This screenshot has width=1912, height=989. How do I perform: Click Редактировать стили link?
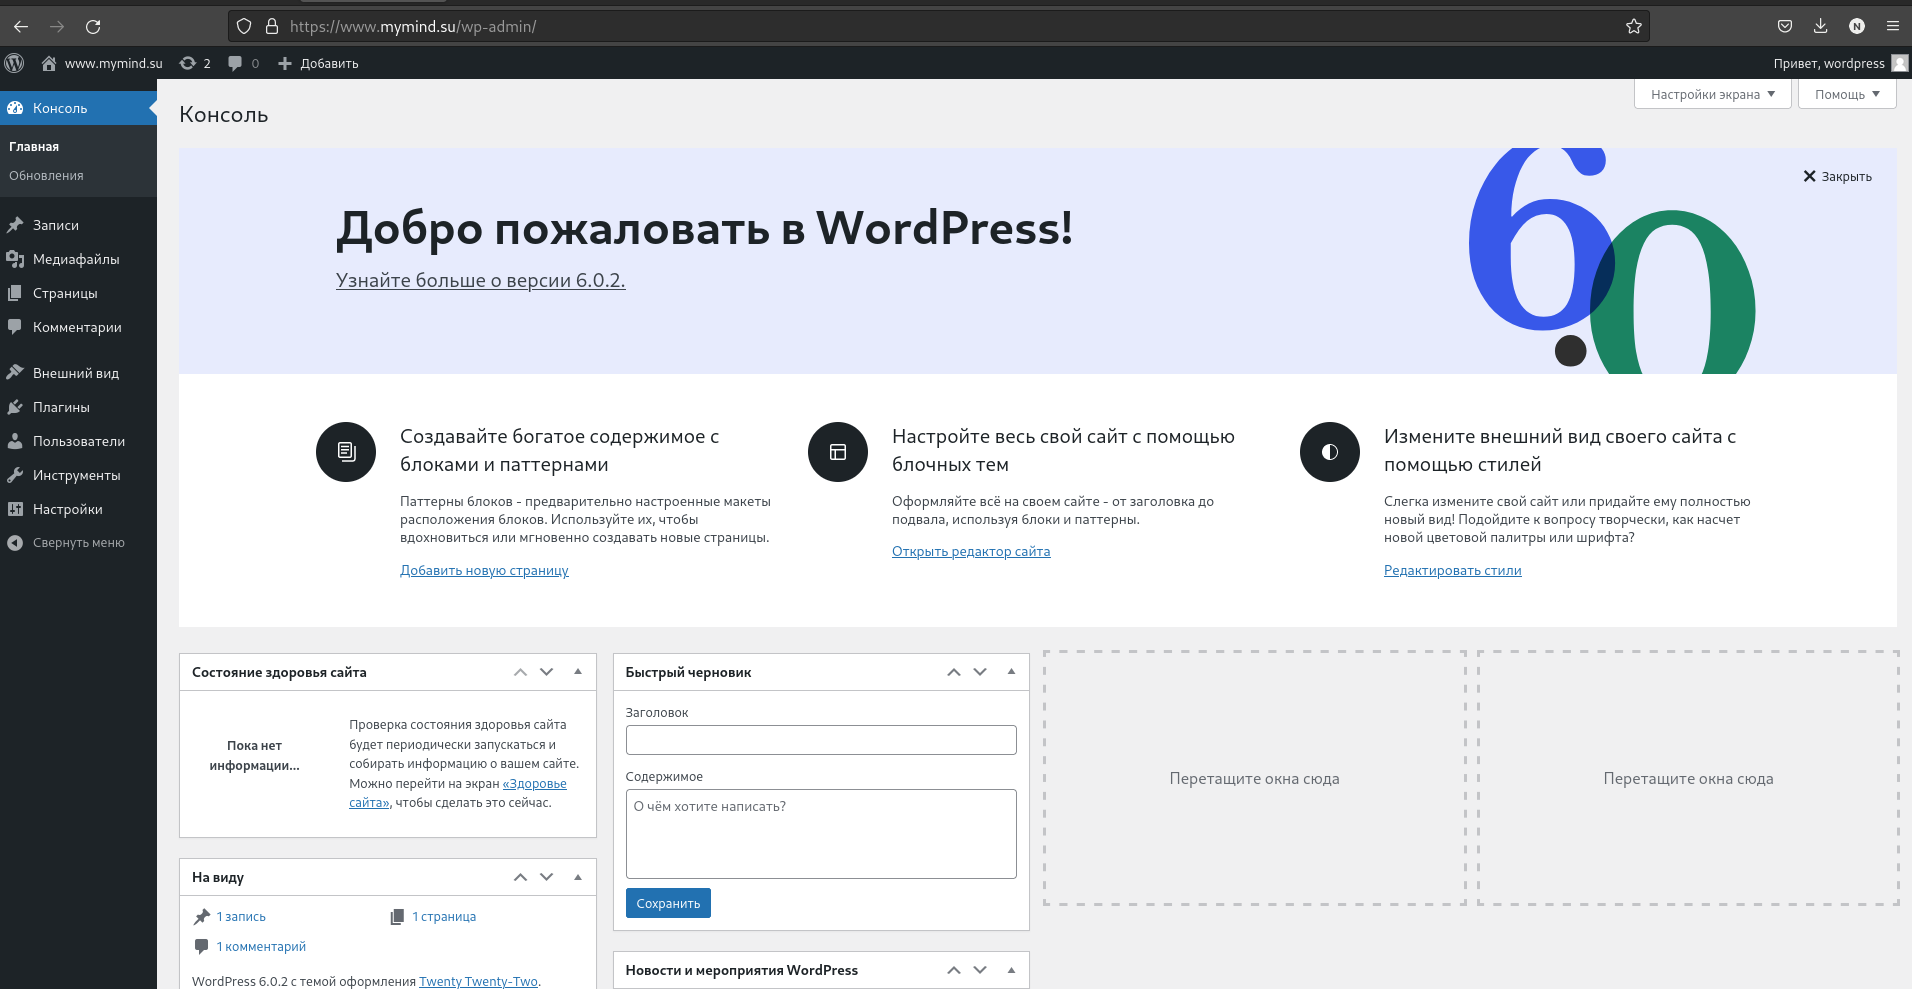coord(1452,570)
